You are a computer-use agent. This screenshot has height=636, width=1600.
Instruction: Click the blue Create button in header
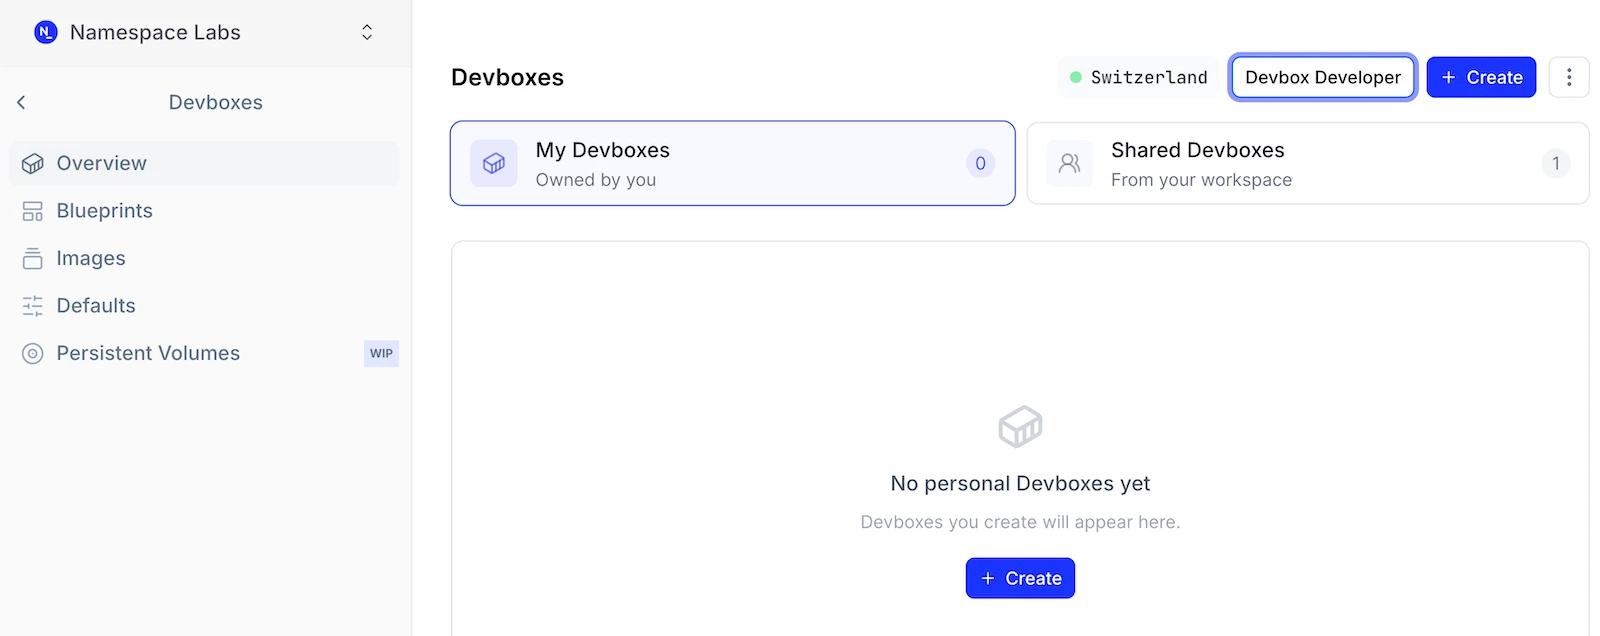1481,77
